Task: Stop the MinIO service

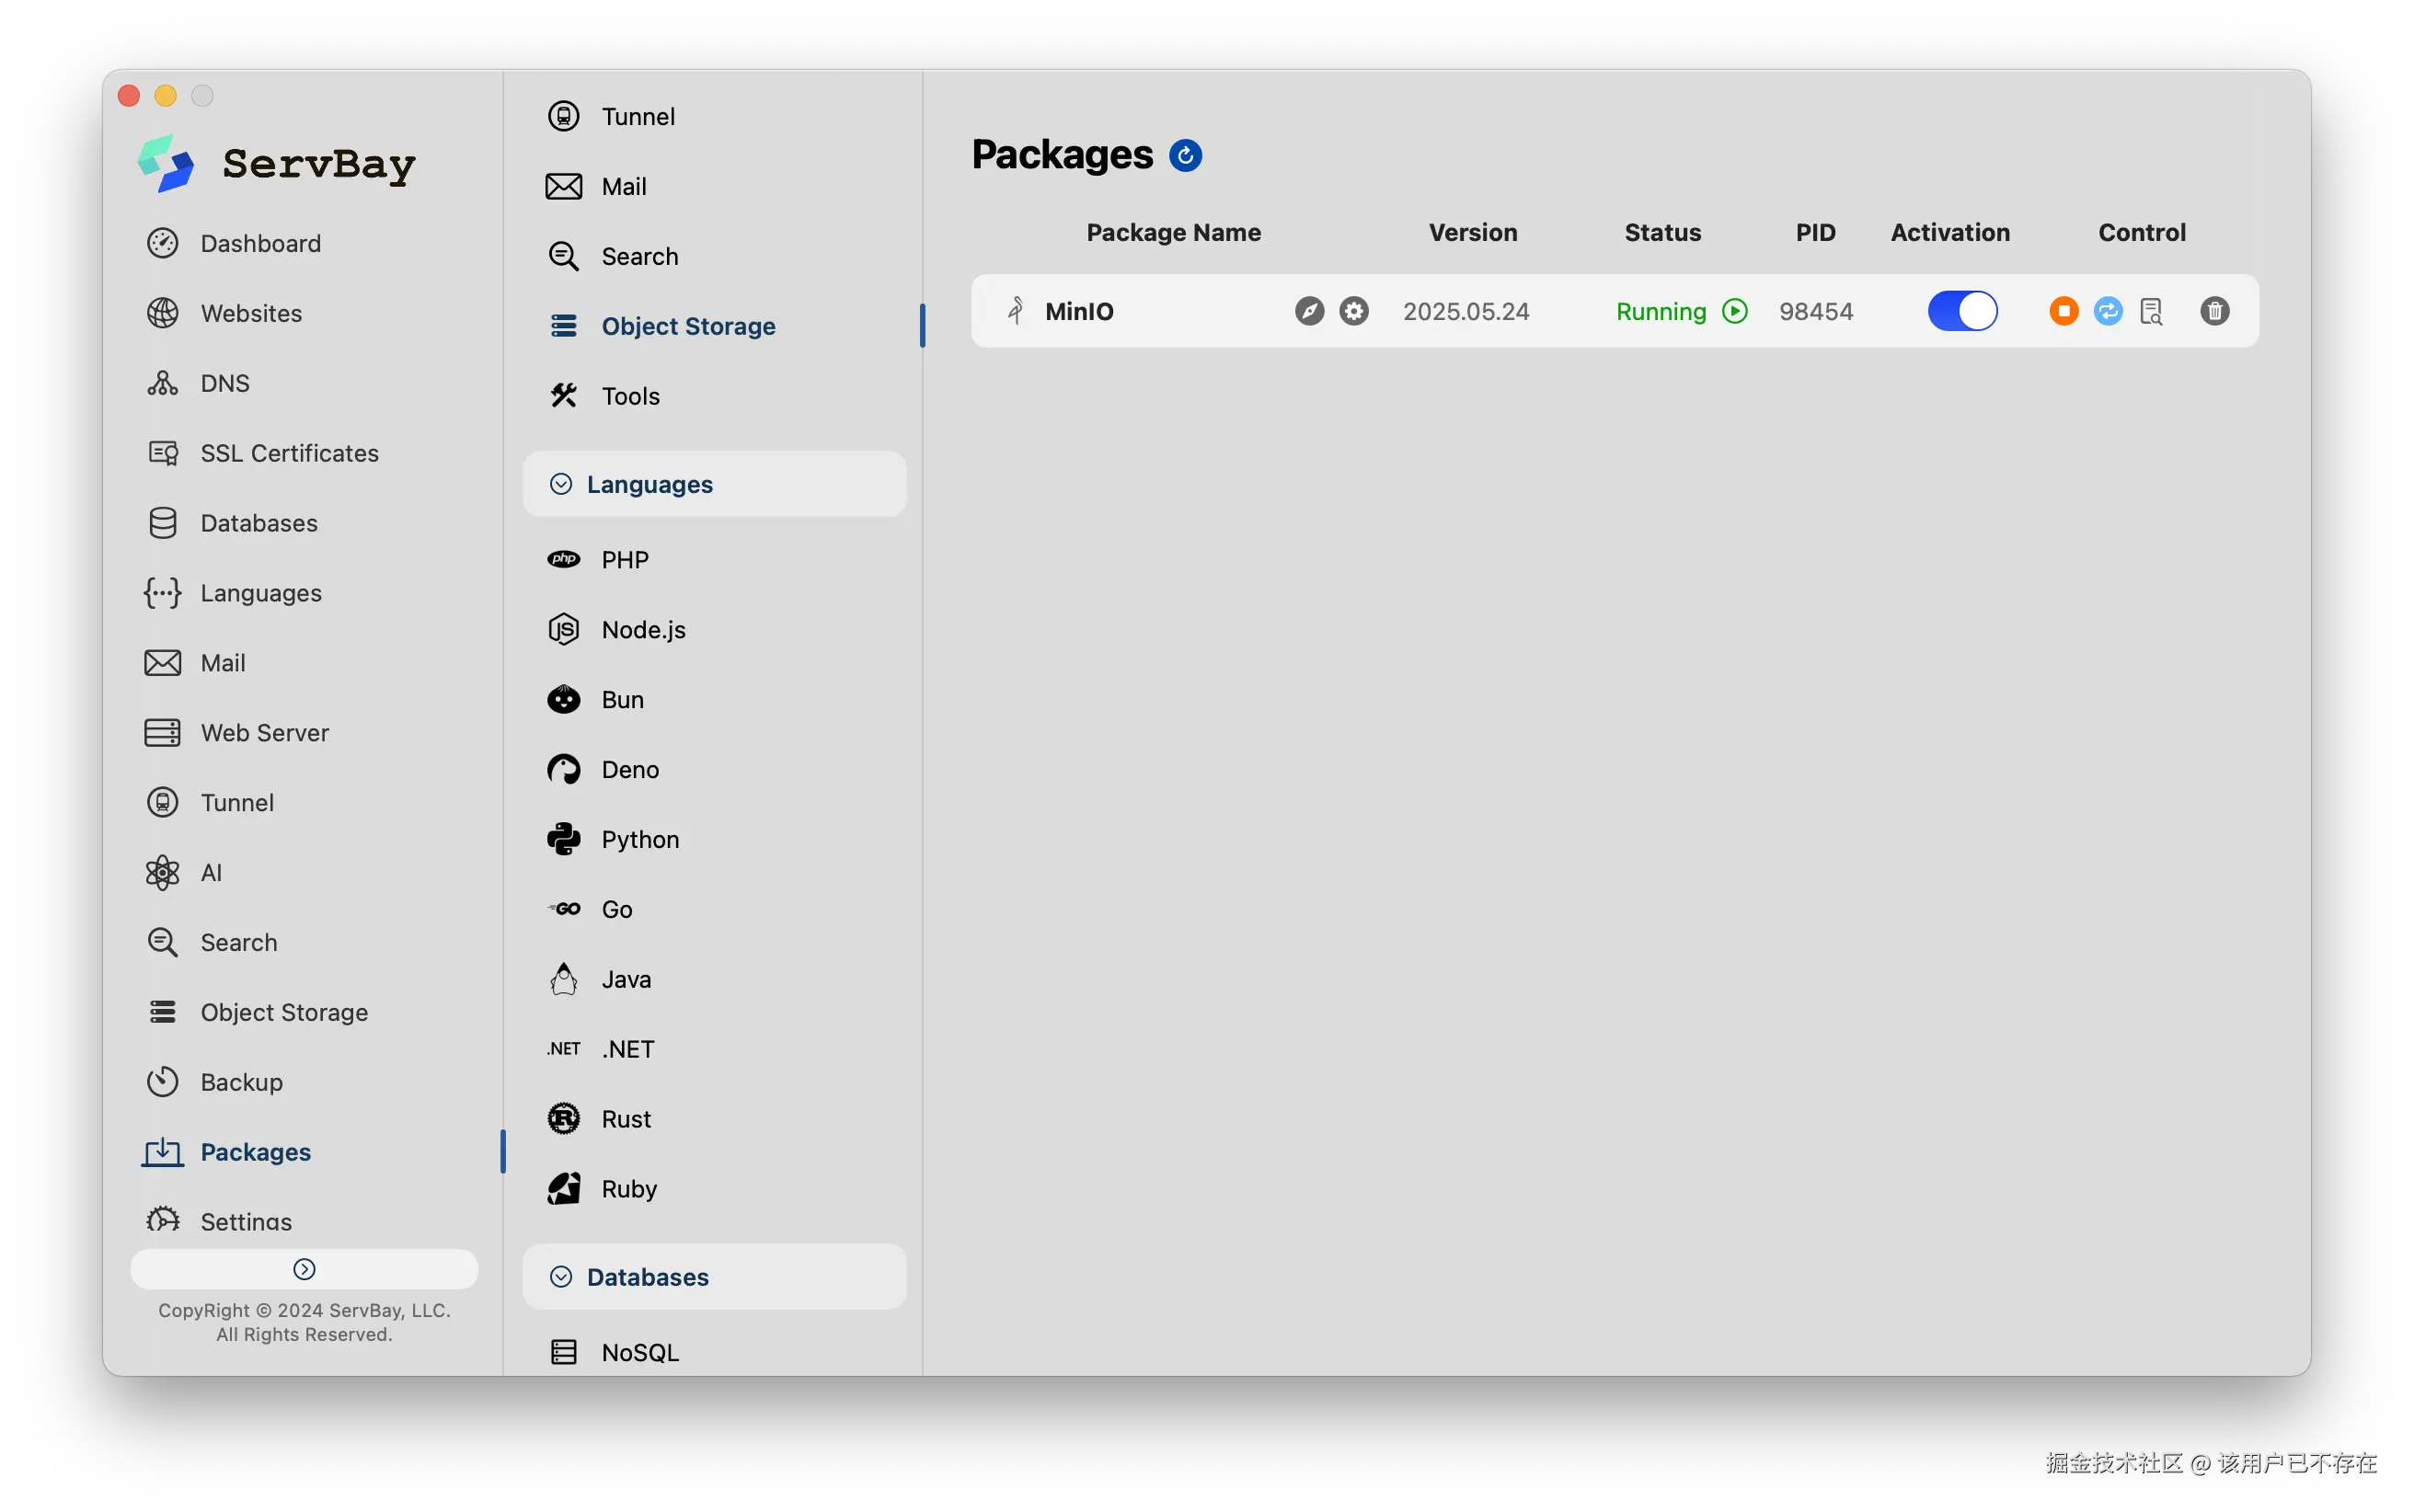Action: 2063,311
